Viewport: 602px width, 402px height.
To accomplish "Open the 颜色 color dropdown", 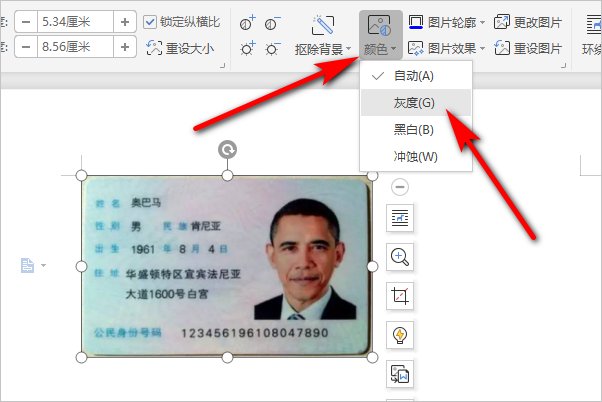I will (x=380, y=35).
